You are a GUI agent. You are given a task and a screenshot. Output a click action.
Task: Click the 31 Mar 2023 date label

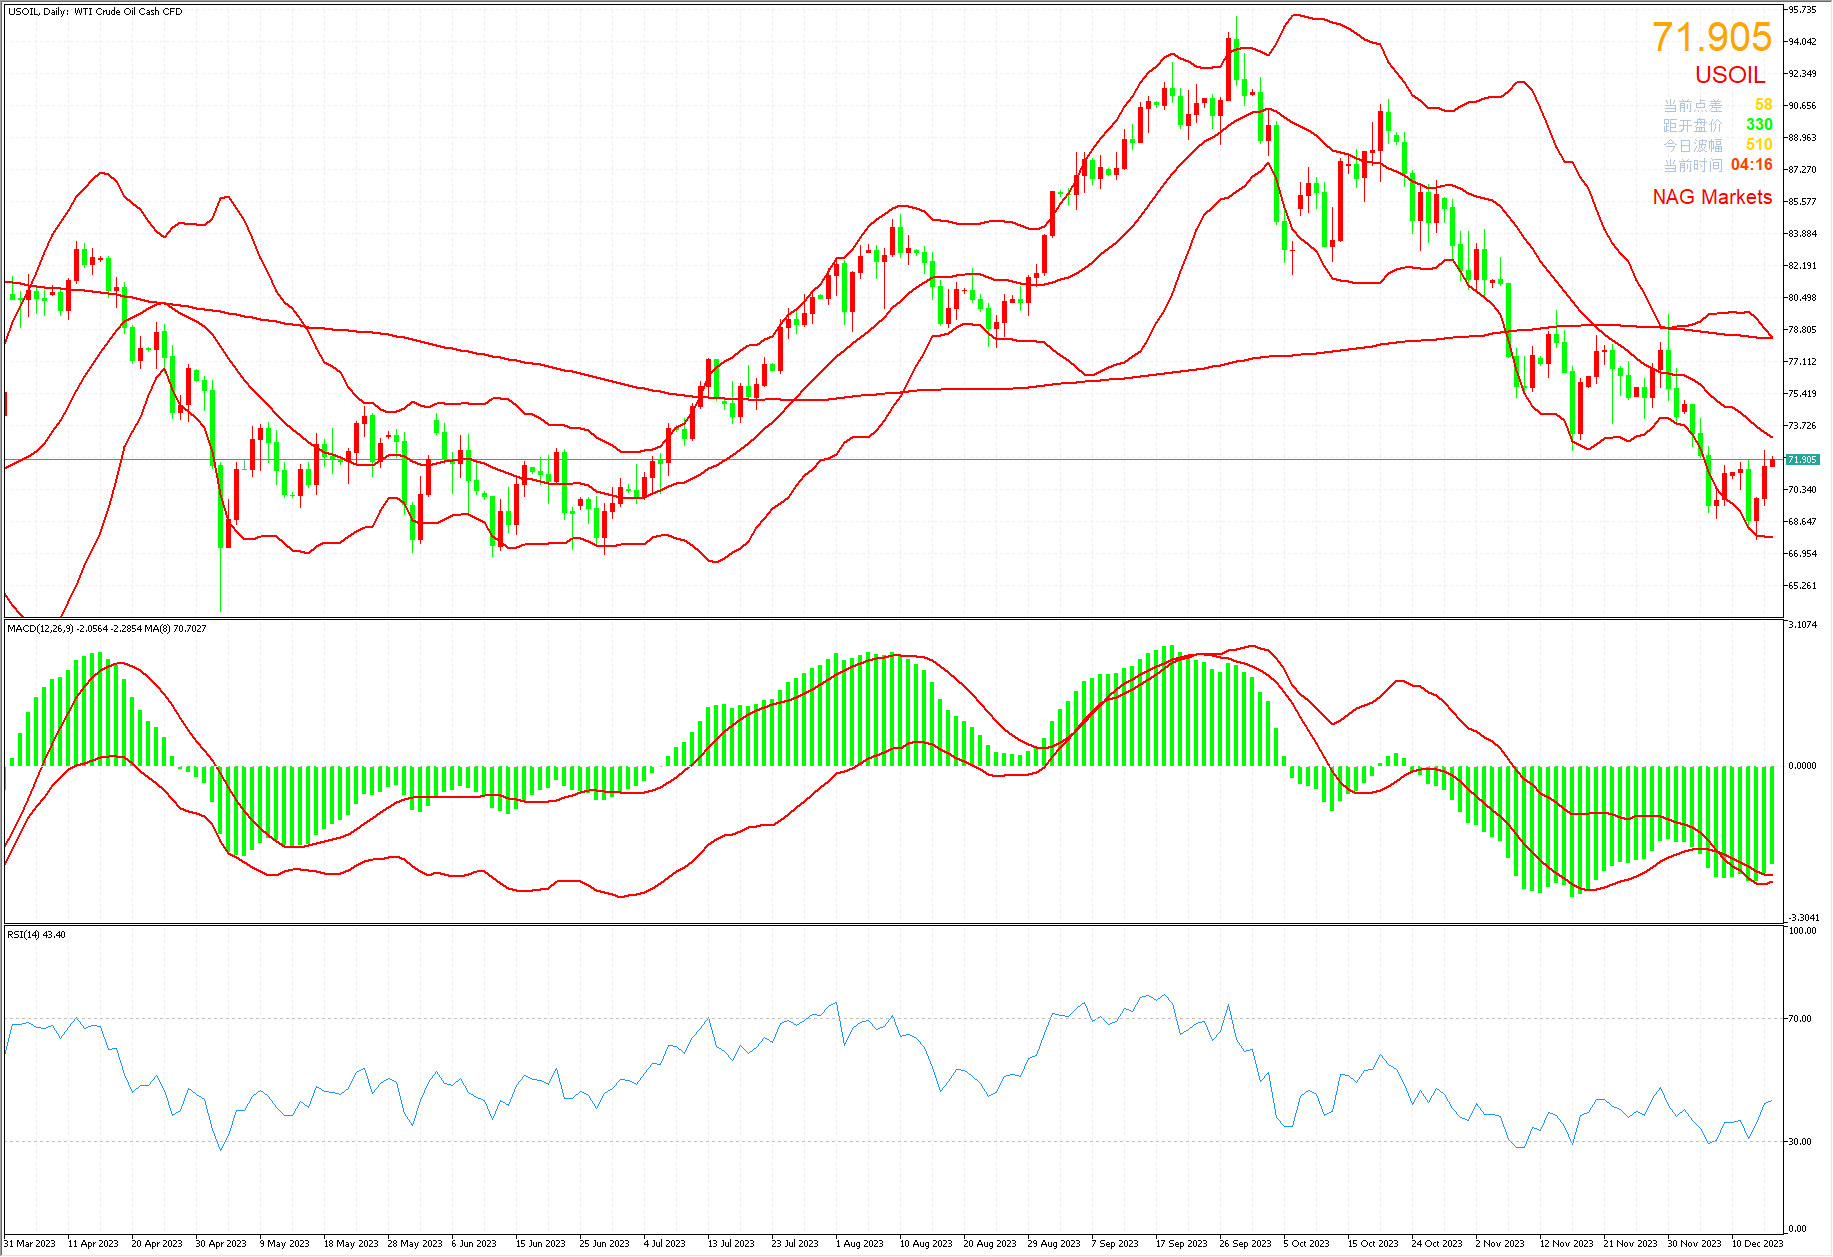coord(30,1244)
